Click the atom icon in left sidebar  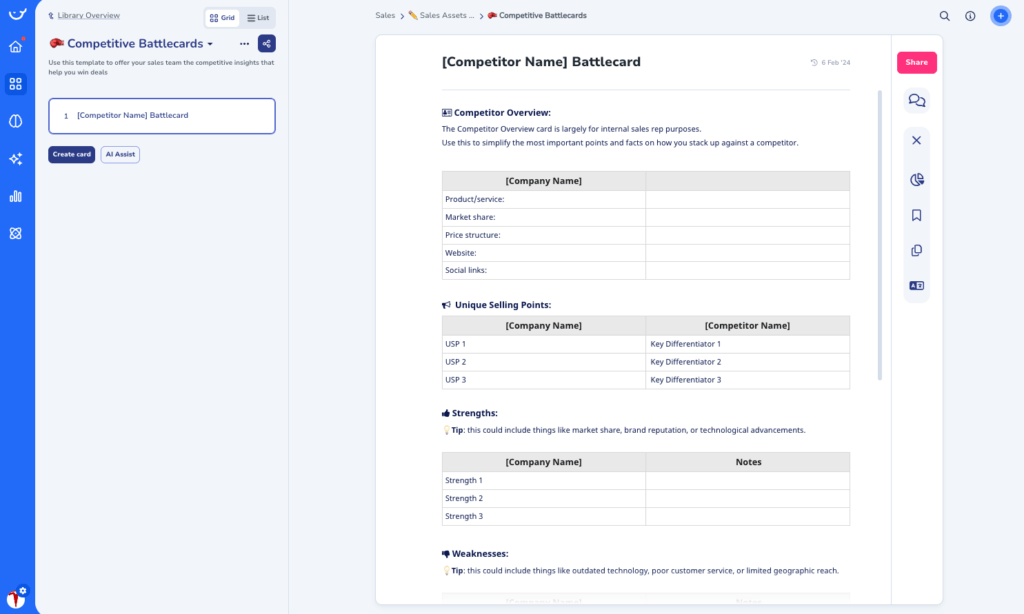click(15, 233)
